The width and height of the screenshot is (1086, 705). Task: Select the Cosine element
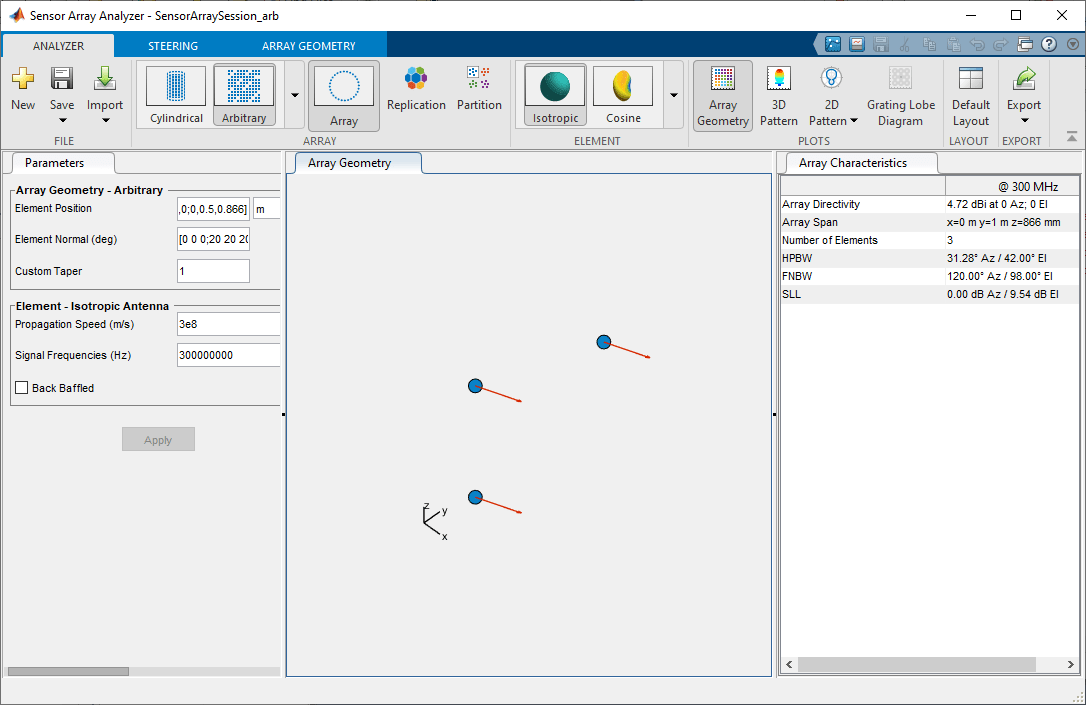pos(623,96)
